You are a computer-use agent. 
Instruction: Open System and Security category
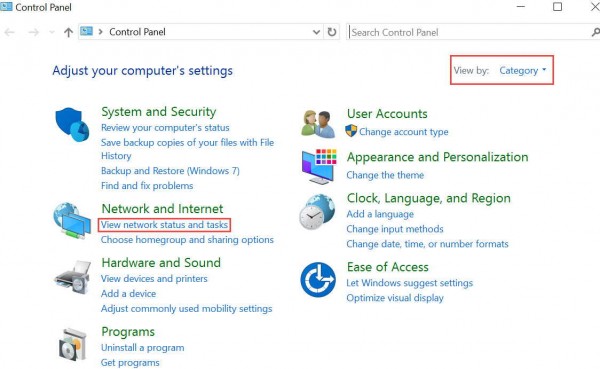point(158,112)
